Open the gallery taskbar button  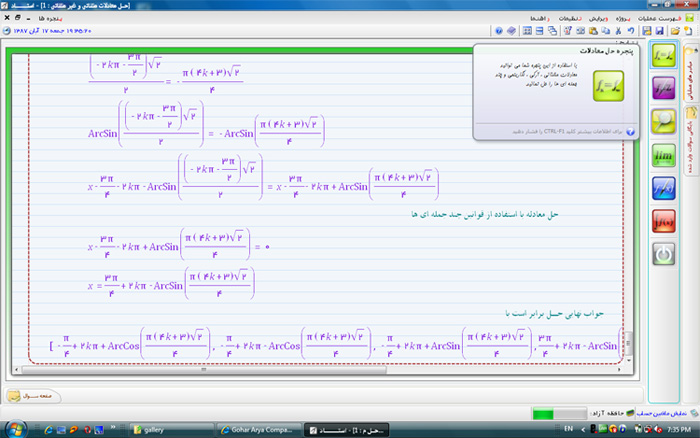160,428
